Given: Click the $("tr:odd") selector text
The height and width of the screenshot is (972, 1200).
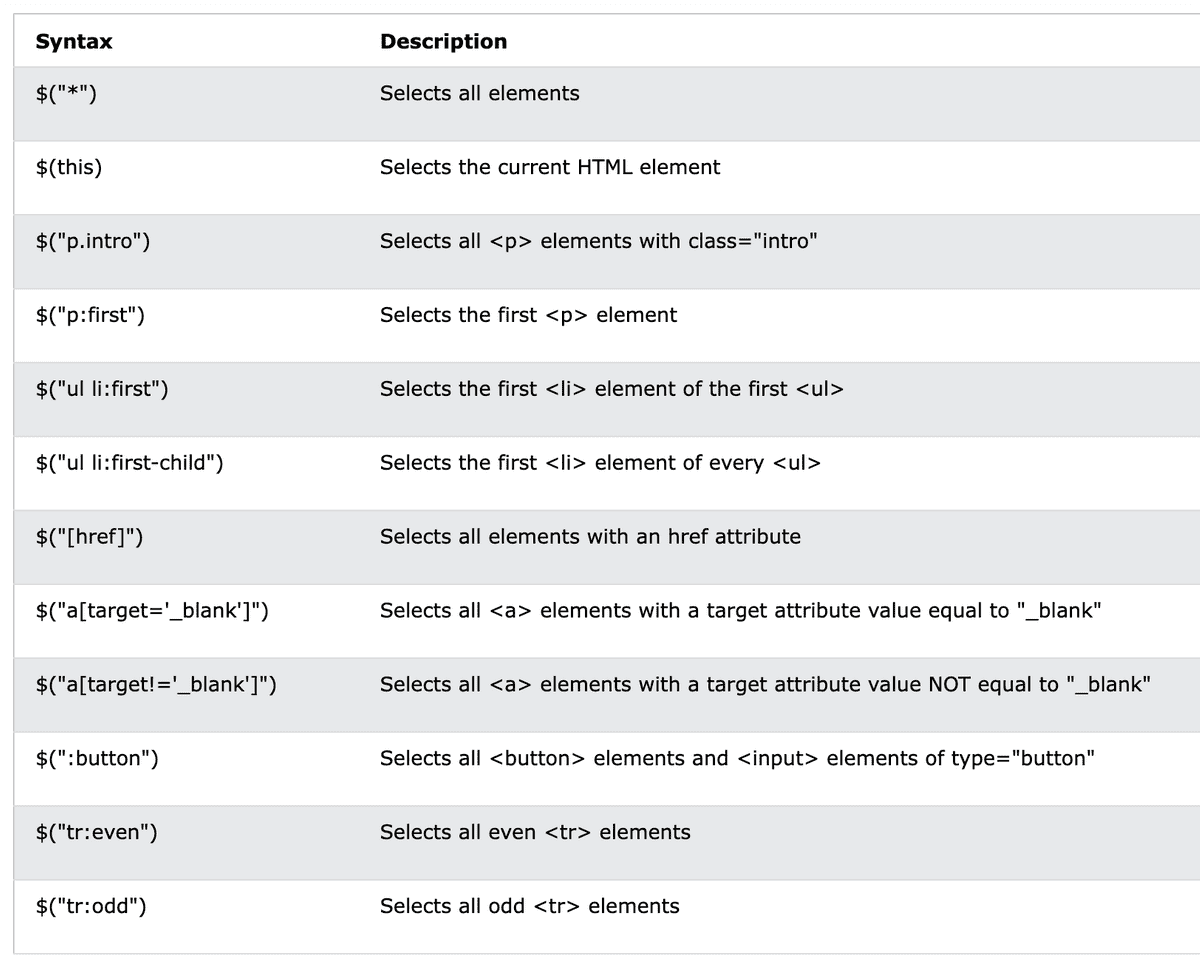Looking at the screenshot, I should click(91, 907).
